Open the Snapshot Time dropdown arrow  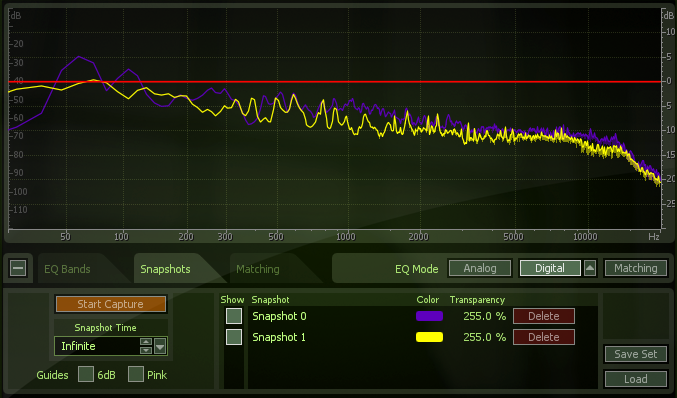(x=160, y=346)
